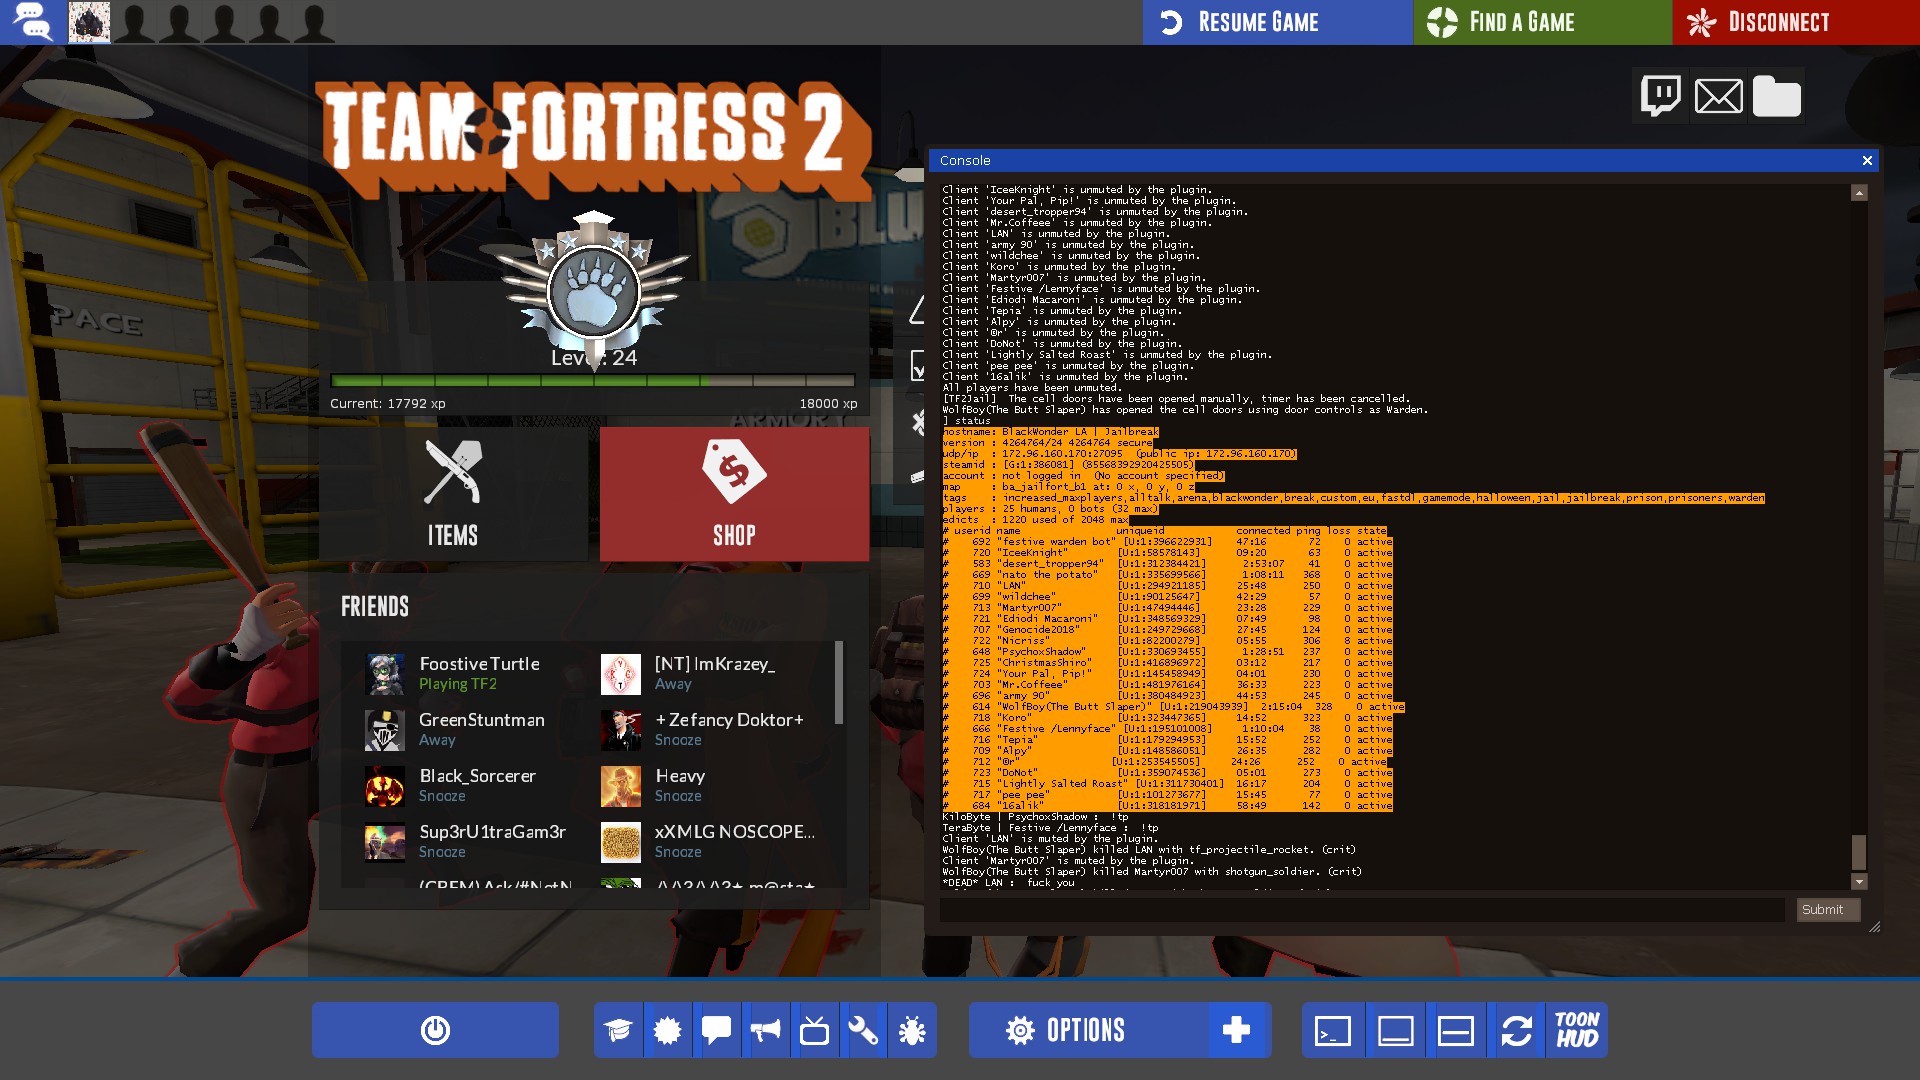This screenshot has height=1080, width=1920.
Task: Open the wrench workshop icon
Action: point(863,1030)
